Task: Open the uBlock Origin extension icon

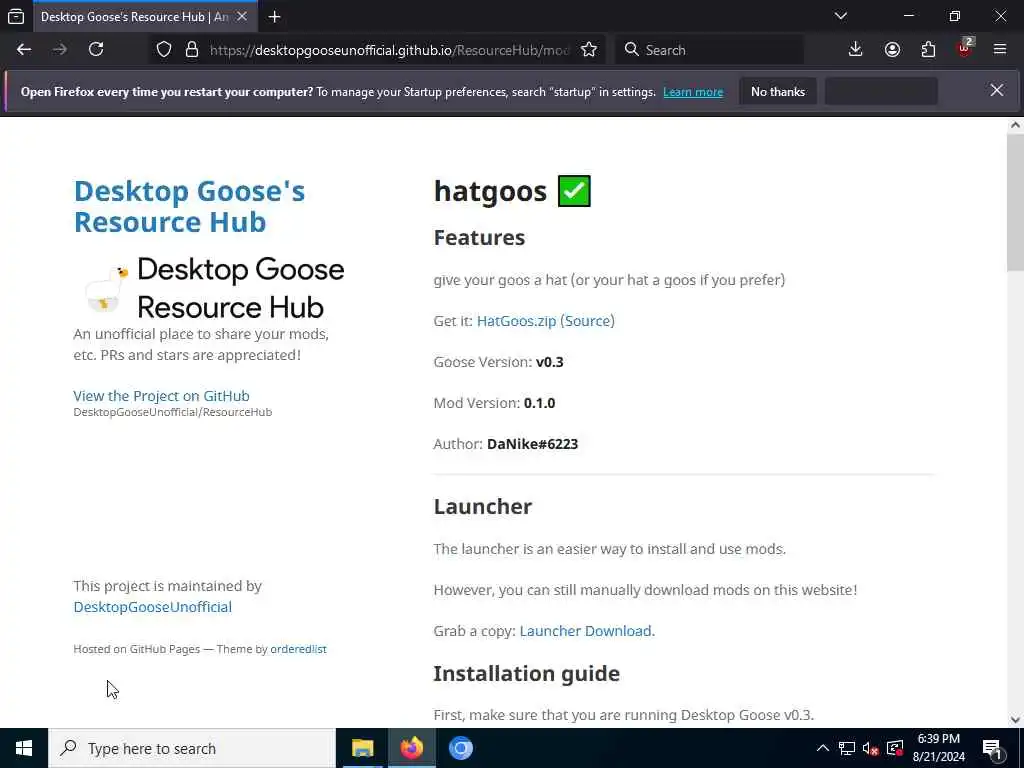Action: [x=965, y=48]
